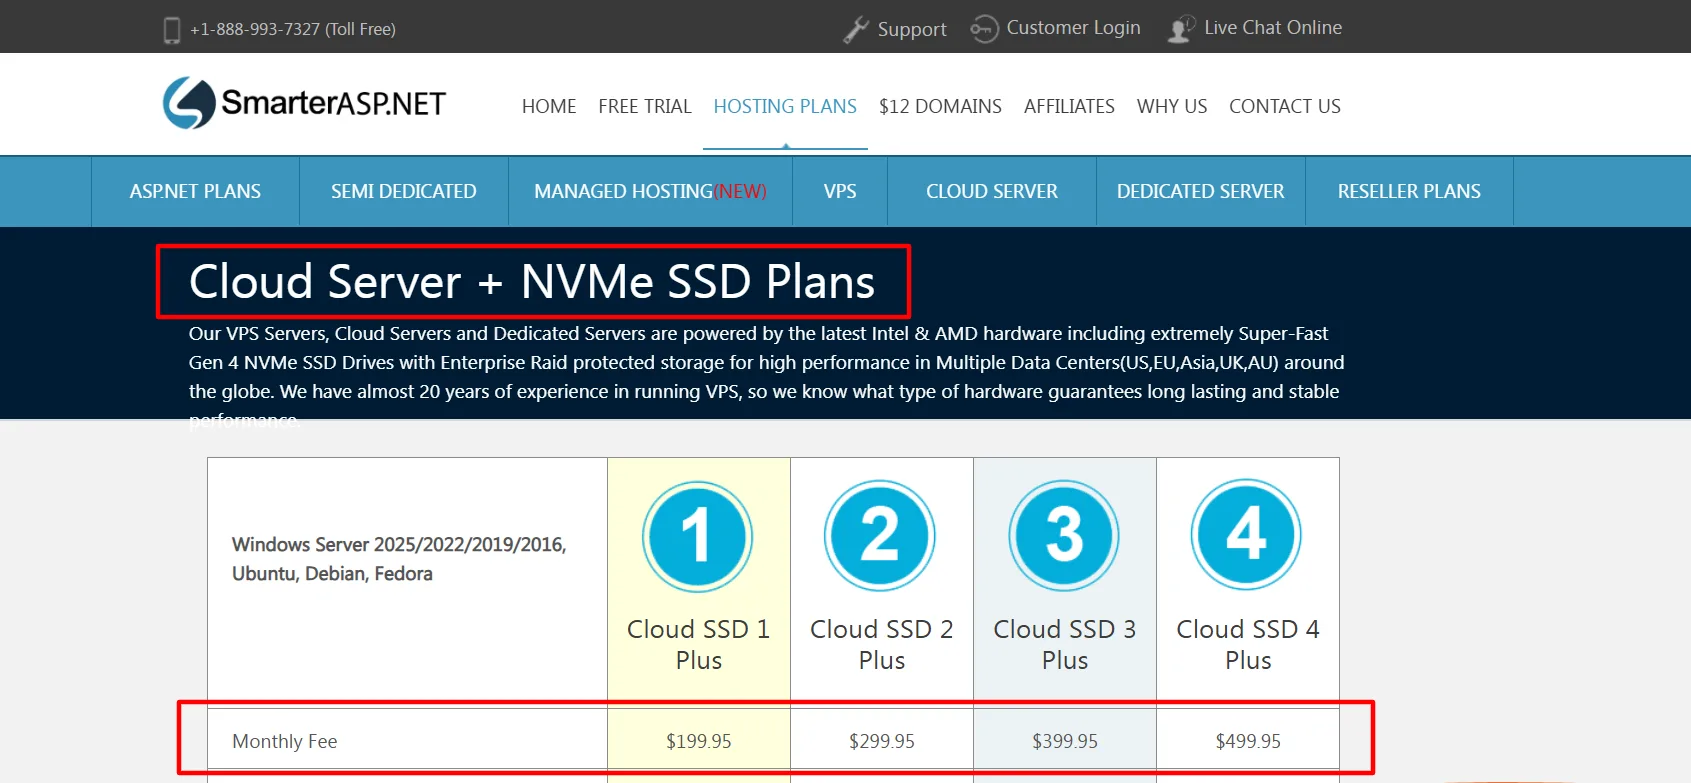Open the $12 DOMAINS menu item
The height and width of the screenshot is (783, 1691).
pyautogui.click(x=940, y=106)
